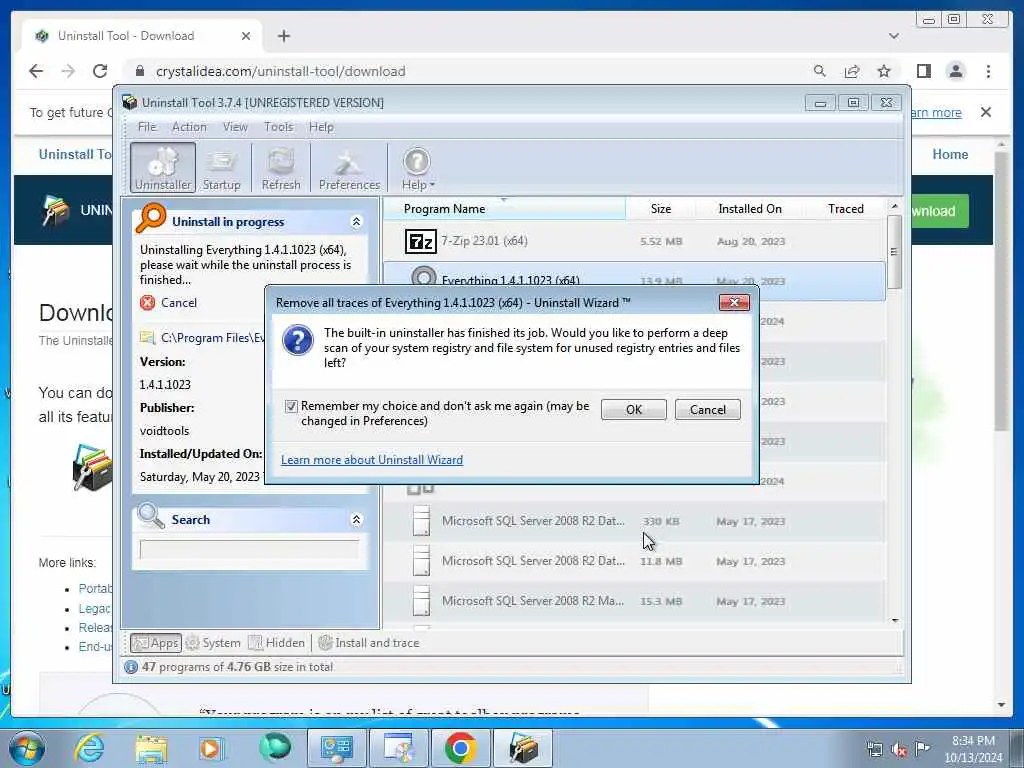Viewport: 1024px width, 768px height.
Task: Collapse the Search panel
Action: (357, 520)
